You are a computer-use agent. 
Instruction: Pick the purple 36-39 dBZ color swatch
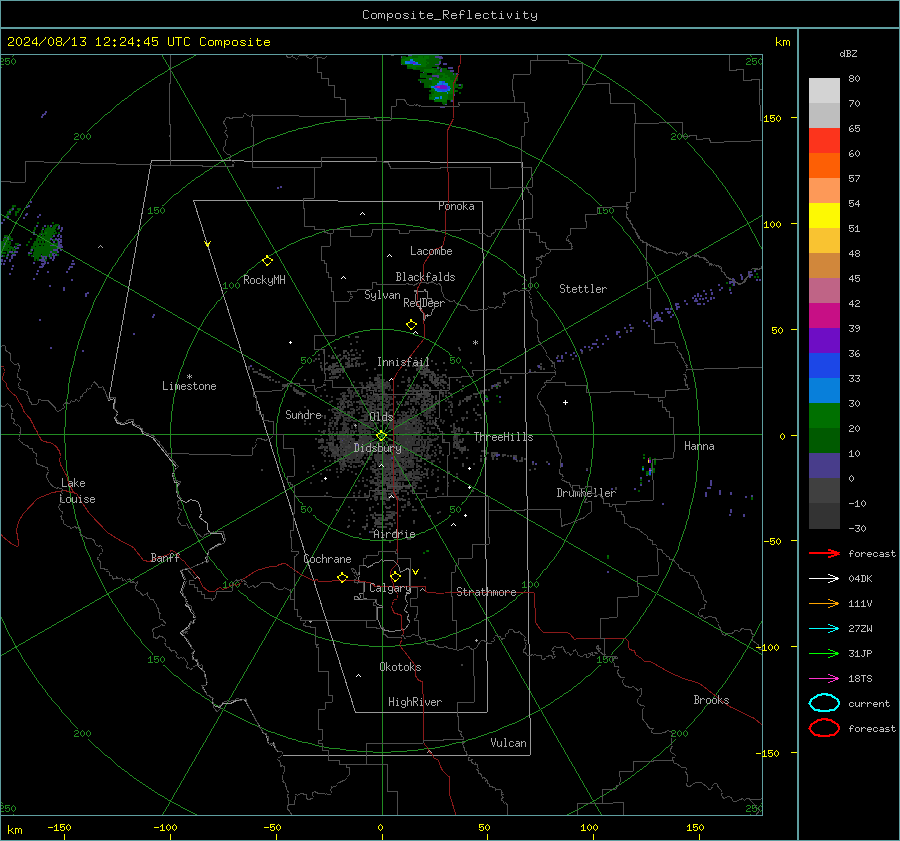pos(824,340)
